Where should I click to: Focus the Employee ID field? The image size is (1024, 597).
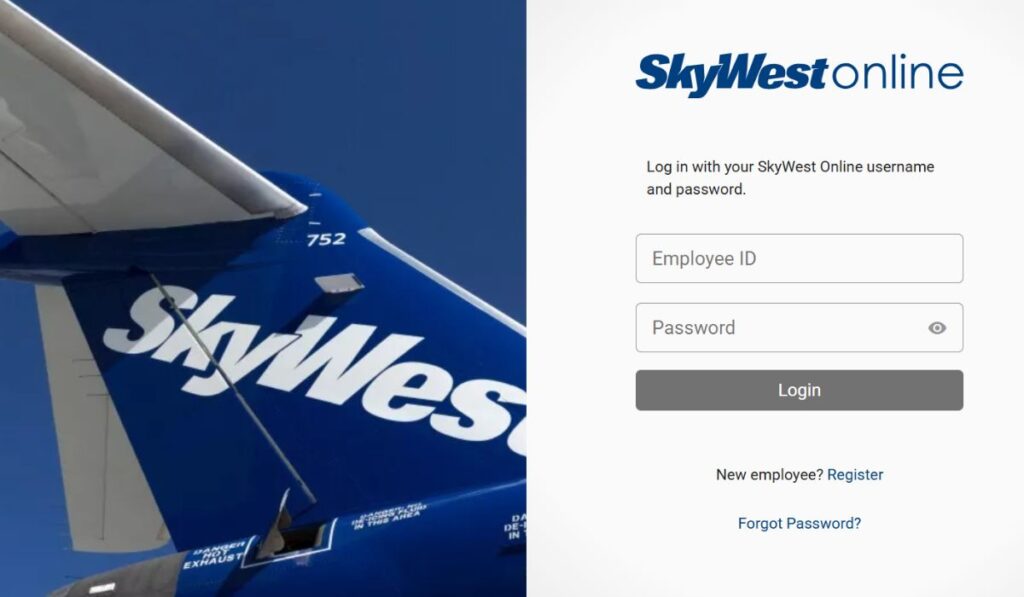coord(799,259)
